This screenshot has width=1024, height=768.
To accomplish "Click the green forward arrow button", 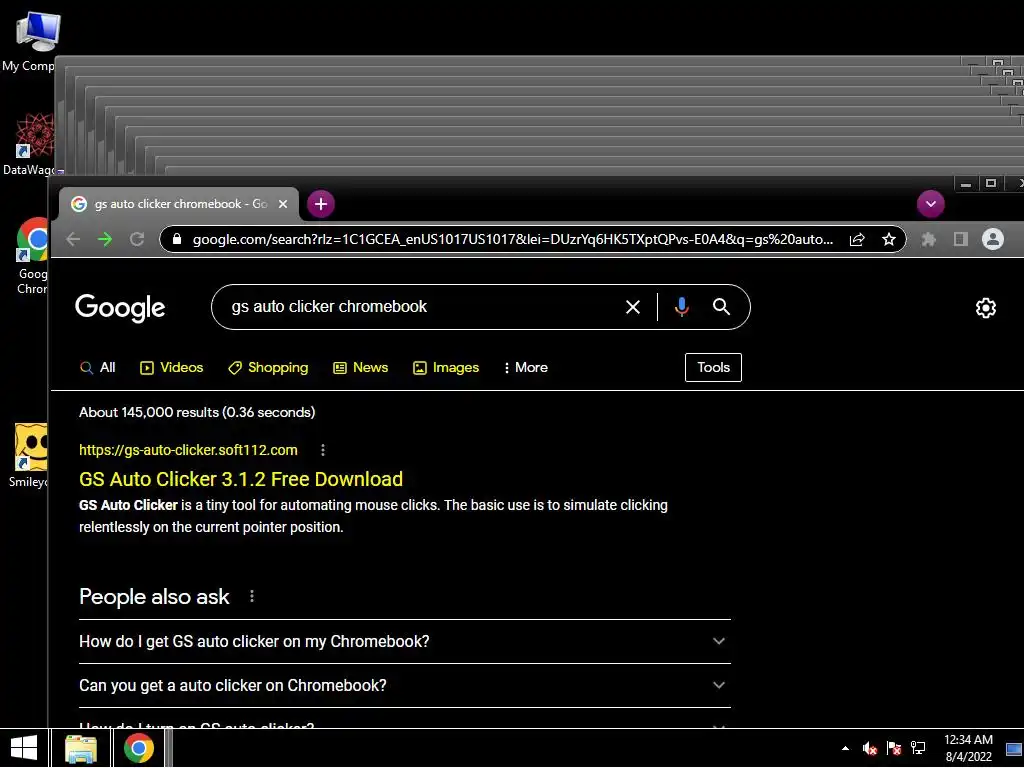I will click(105, 240).
